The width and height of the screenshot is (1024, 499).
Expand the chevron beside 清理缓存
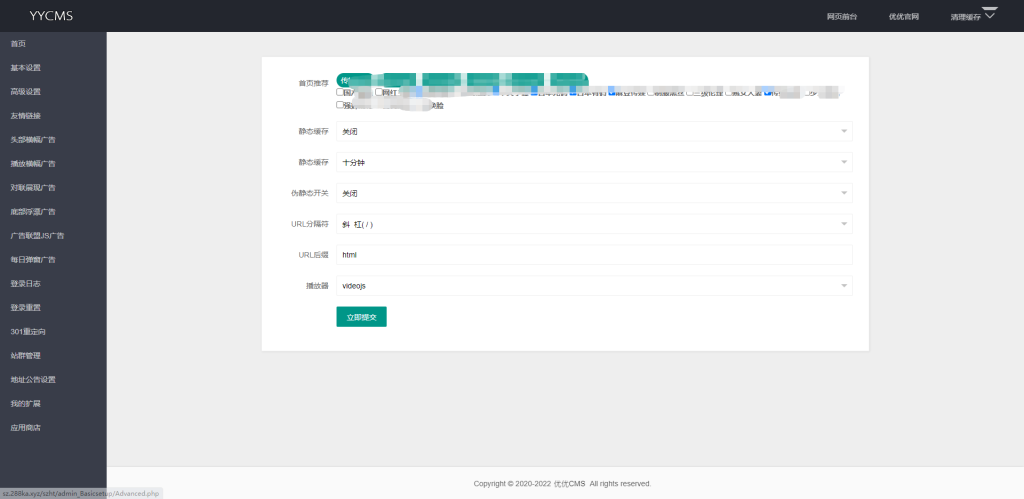tap(989, 13)
